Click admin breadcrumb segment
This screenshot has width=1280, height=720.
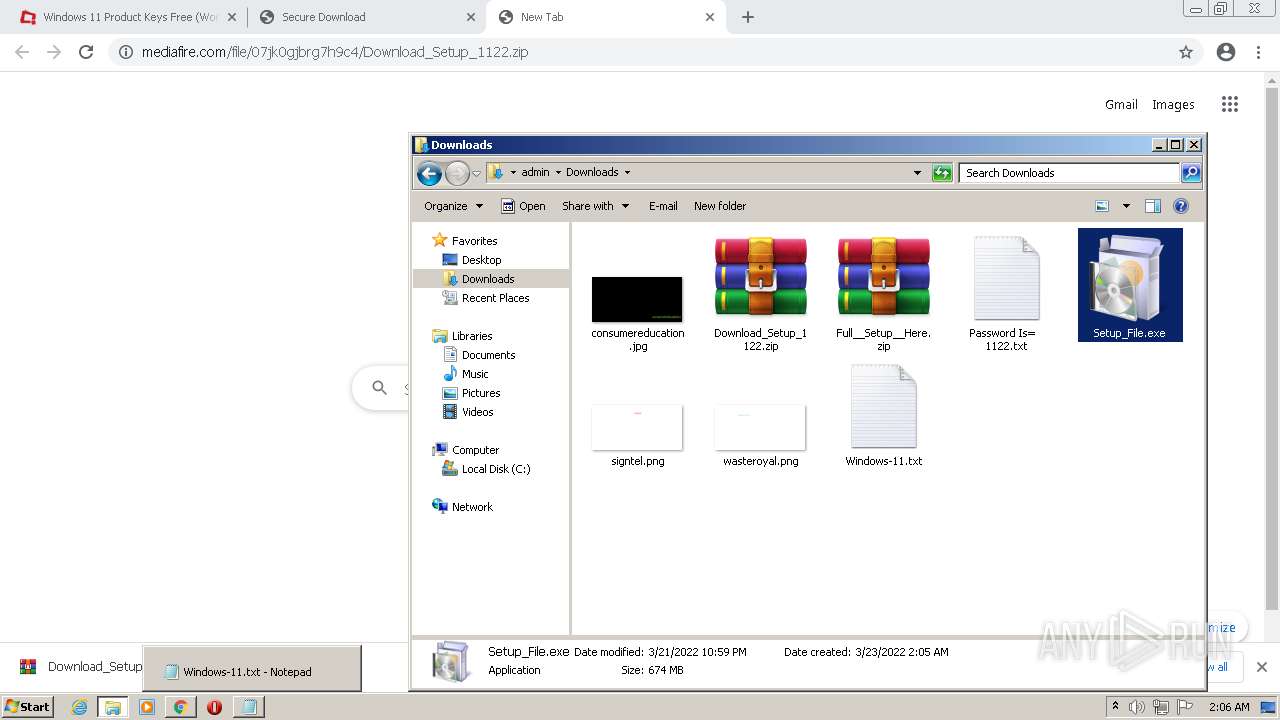(535, 172)
